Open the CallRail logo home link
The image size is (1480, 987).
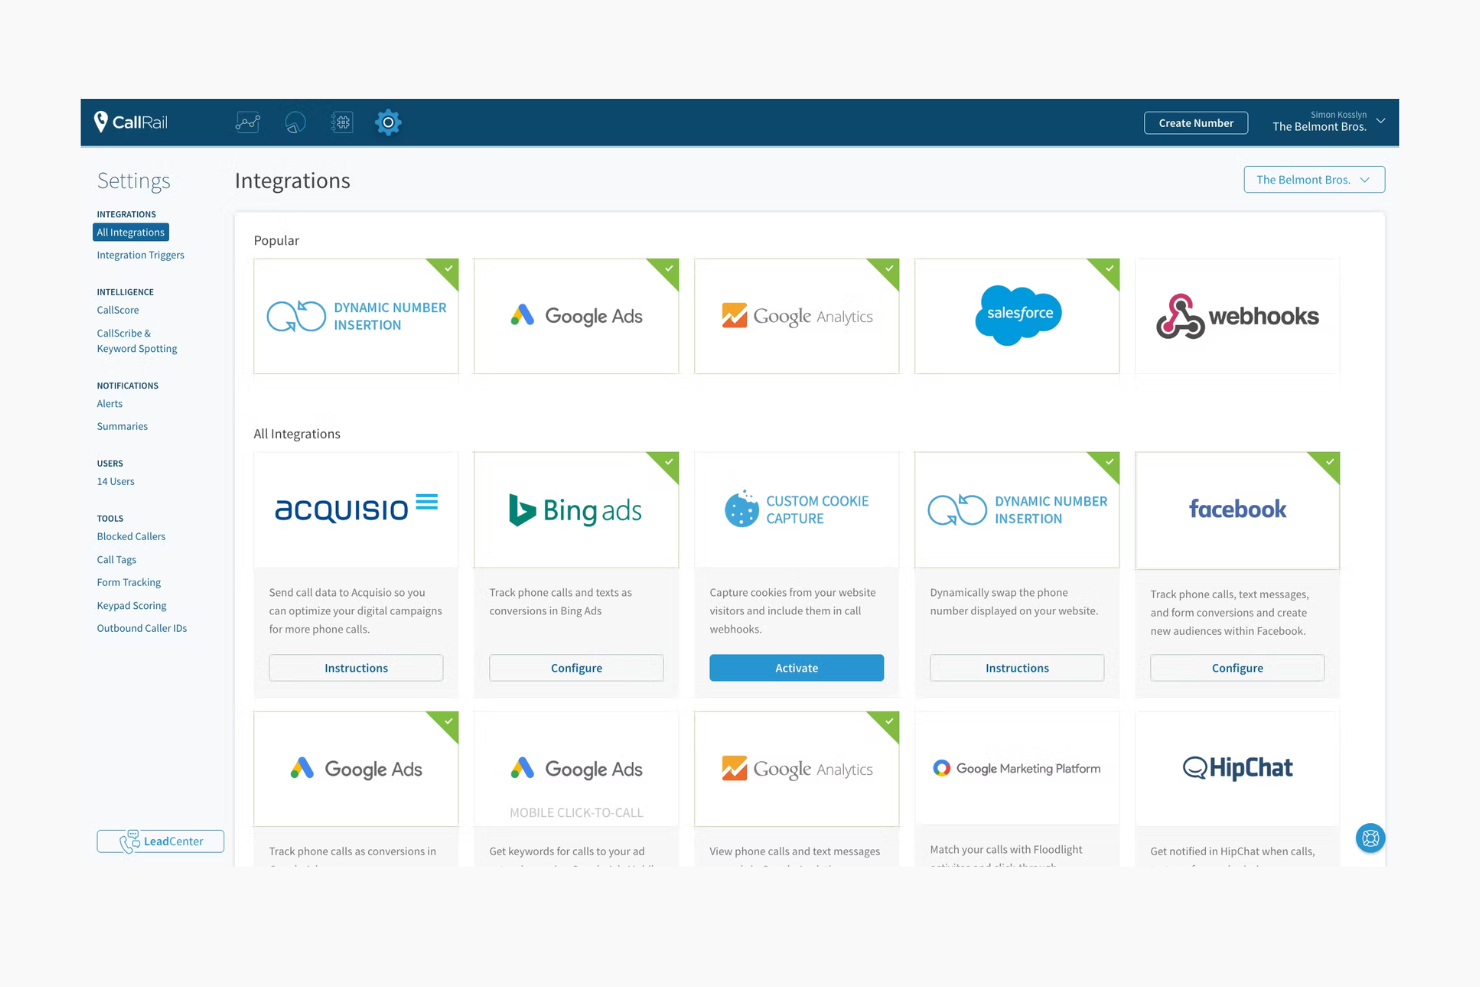pyautogui.click(x=131, y=122)
